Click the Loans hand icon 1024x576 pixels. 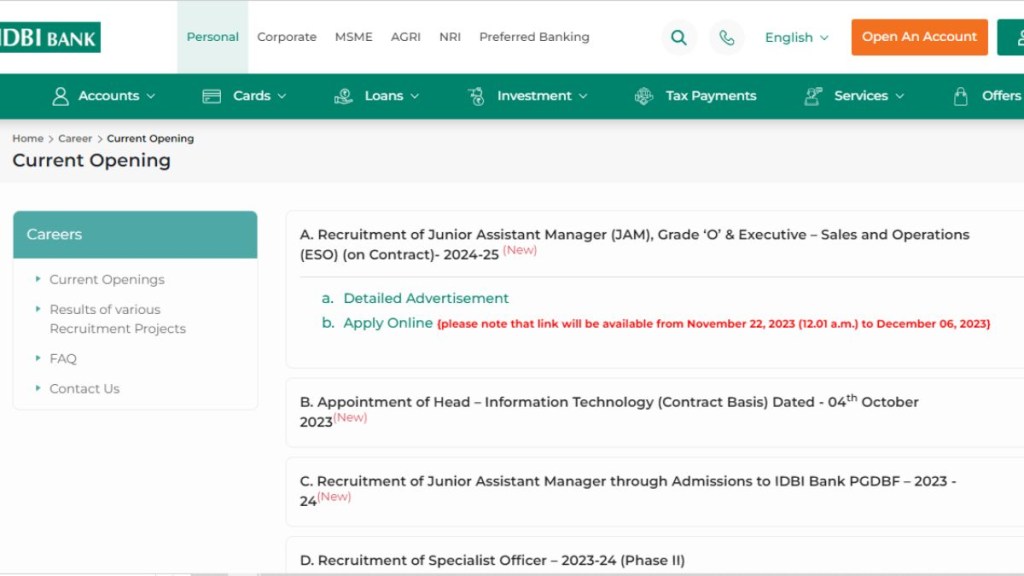(344, 96)
